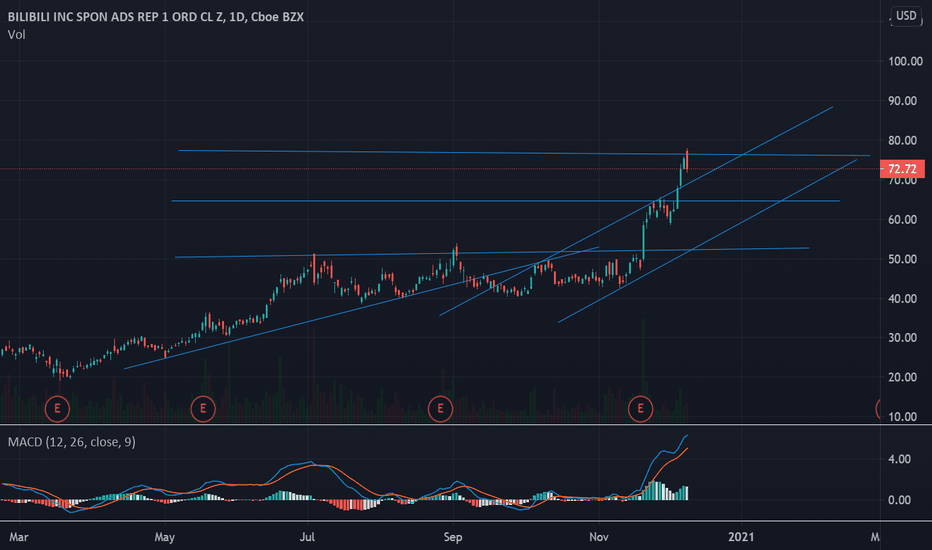Click the 90.00 price axis label
Screen dimensions: 932x550
(902, 101)
